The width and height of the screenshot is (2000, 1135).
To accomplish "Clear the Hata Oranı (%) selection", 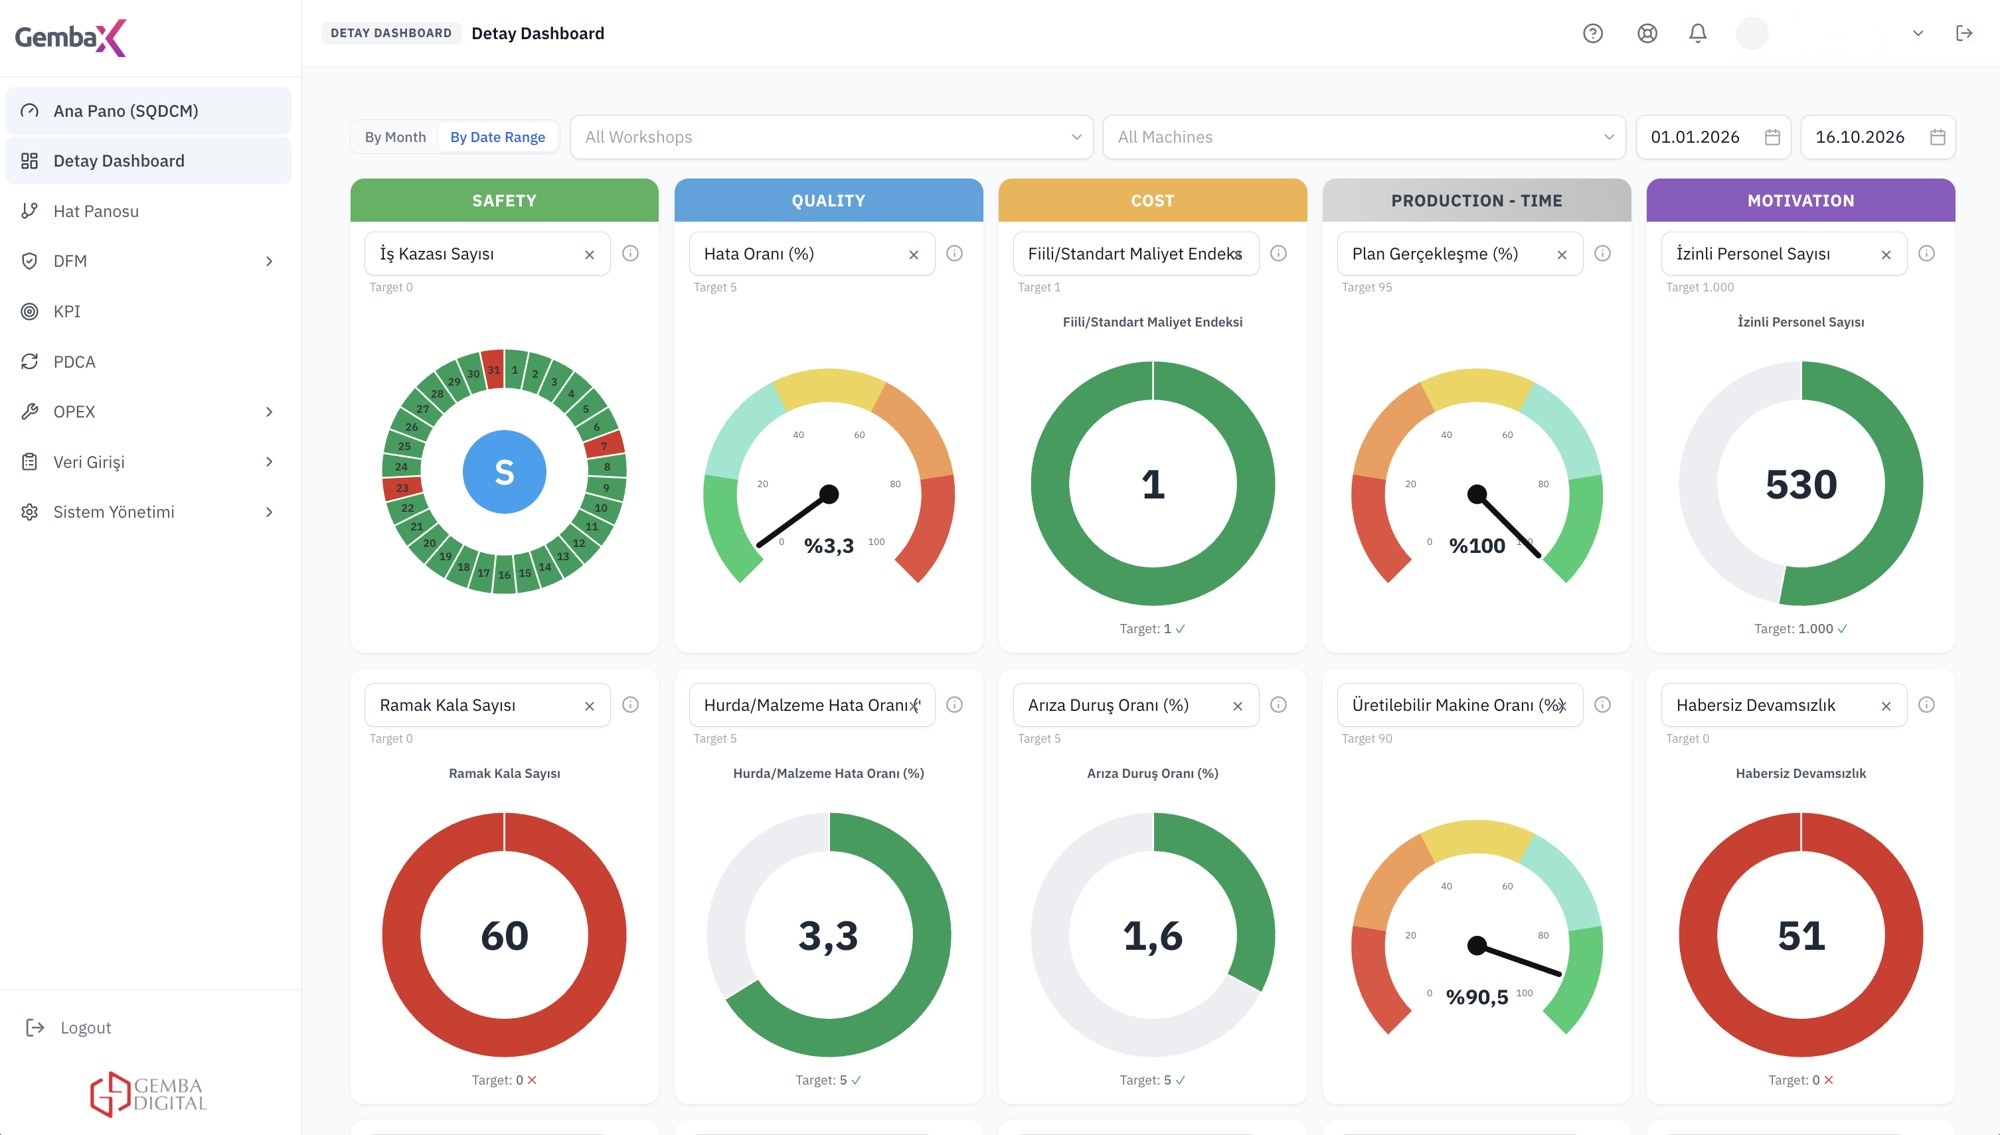I will pyautogui.click(x=913, y=255).
